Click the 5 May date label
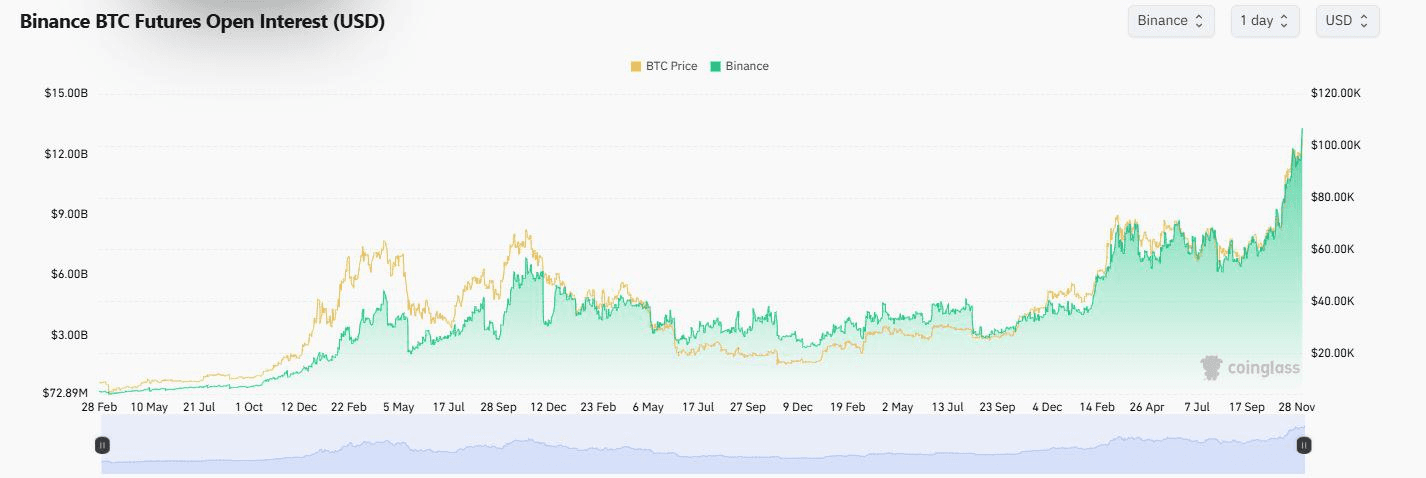The image size is (1426, 478). pyautogui.click(x=398, y=407)
